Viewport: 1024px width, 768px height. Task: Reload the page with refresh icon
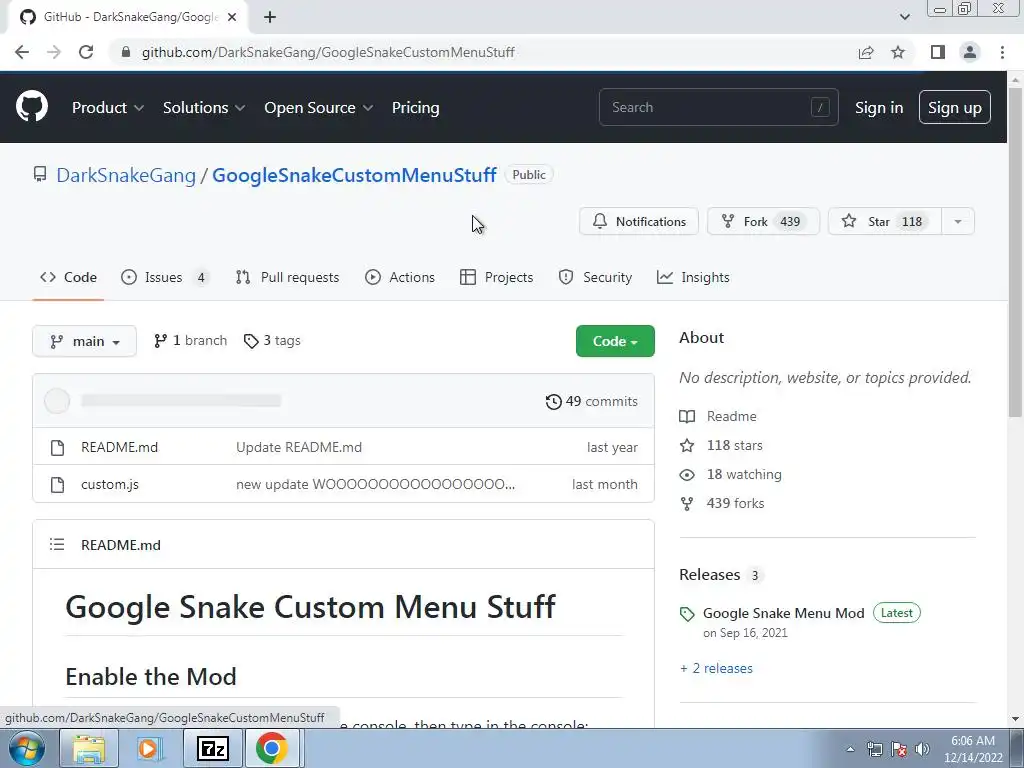[x=86, y=52]
